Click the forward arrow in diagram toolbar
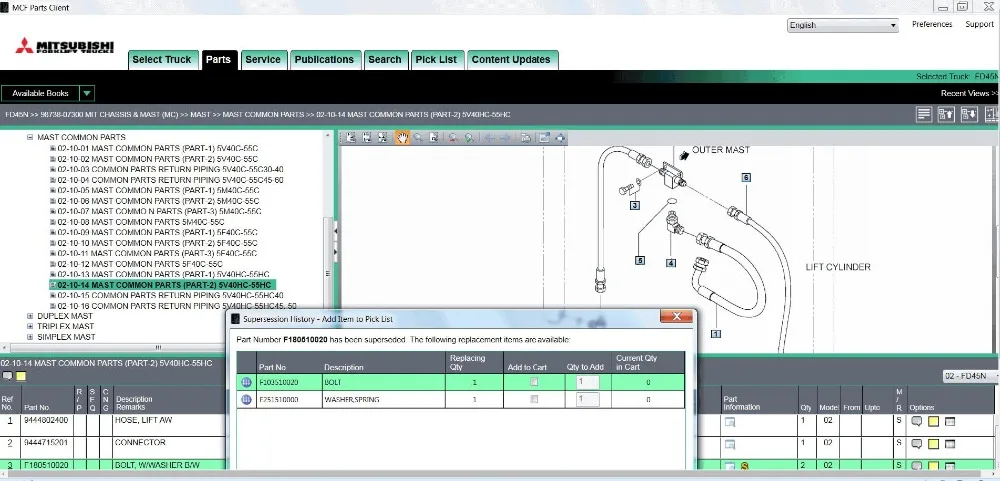Screen dimensions: 1000x481 (x=504, y=137)
